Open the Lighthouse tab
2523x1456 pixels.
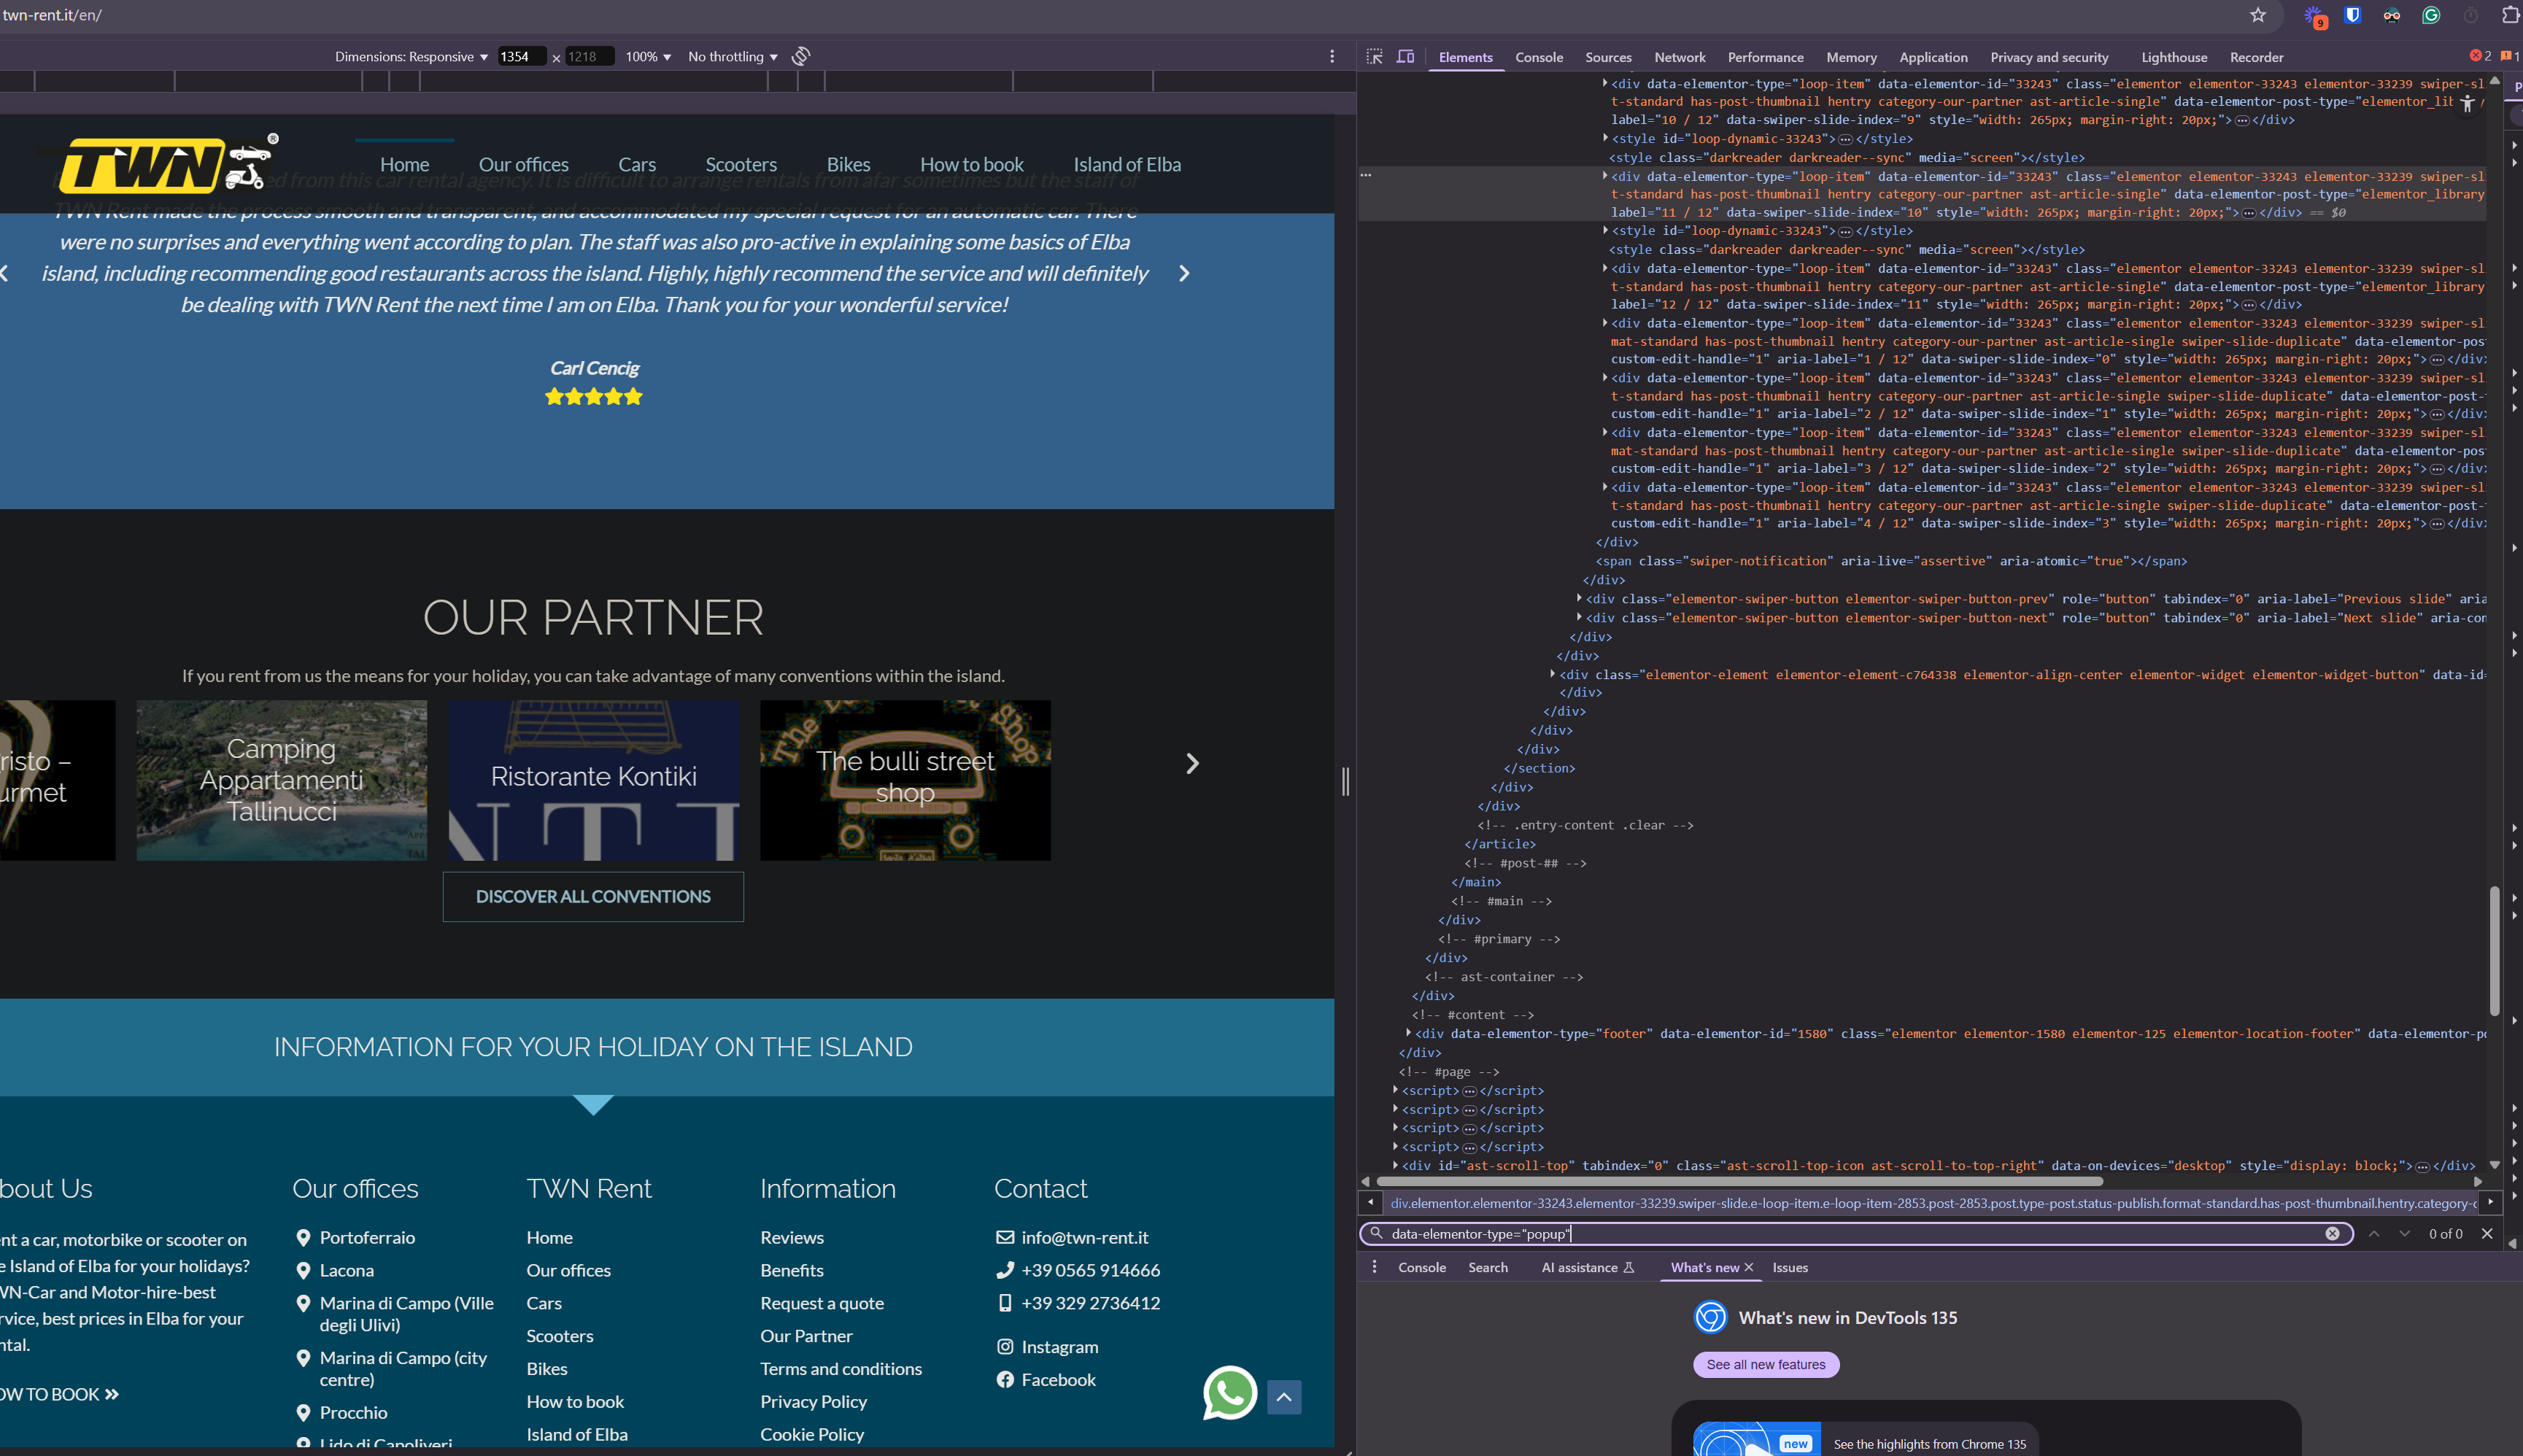click(x=2174, y=57)
